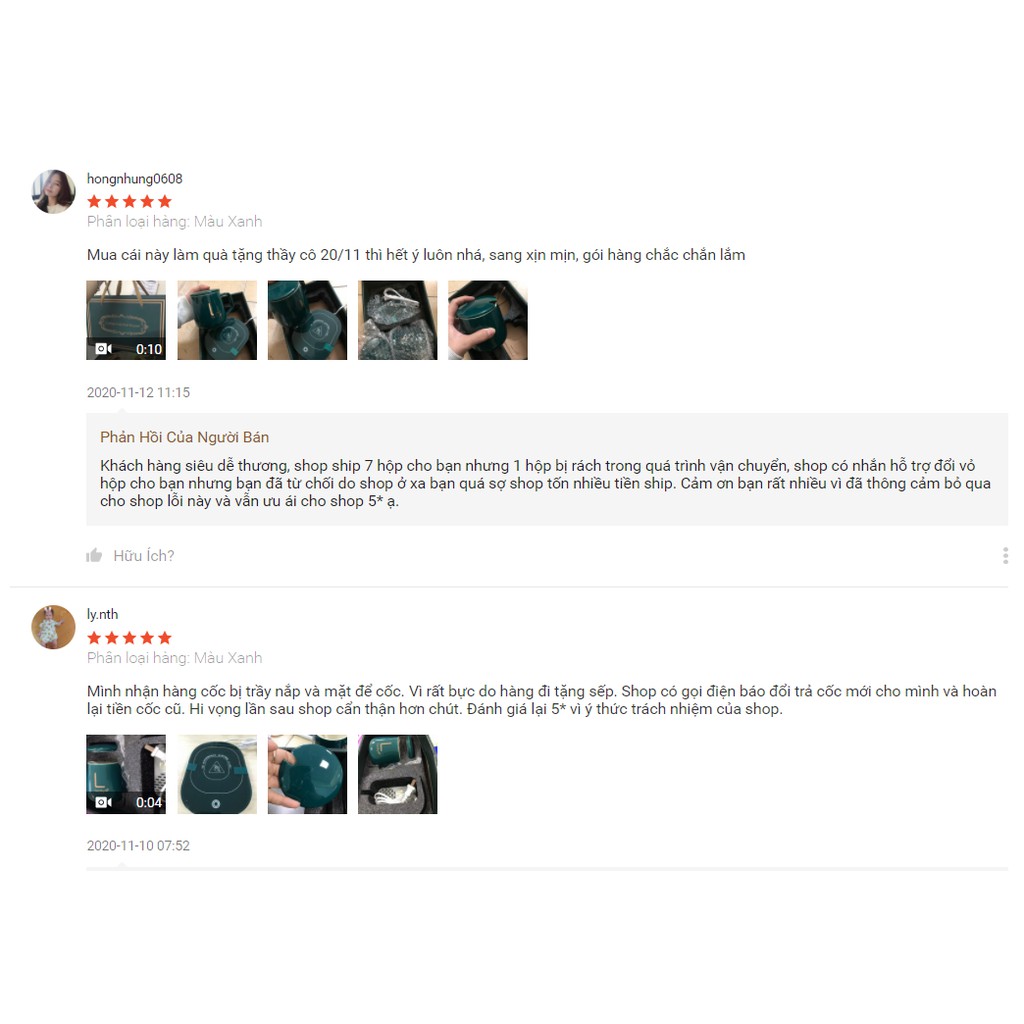The image size is (1024, 1024).
Task: Open third photo in hongnhung0608's review
Action: [x=307, y=320]
